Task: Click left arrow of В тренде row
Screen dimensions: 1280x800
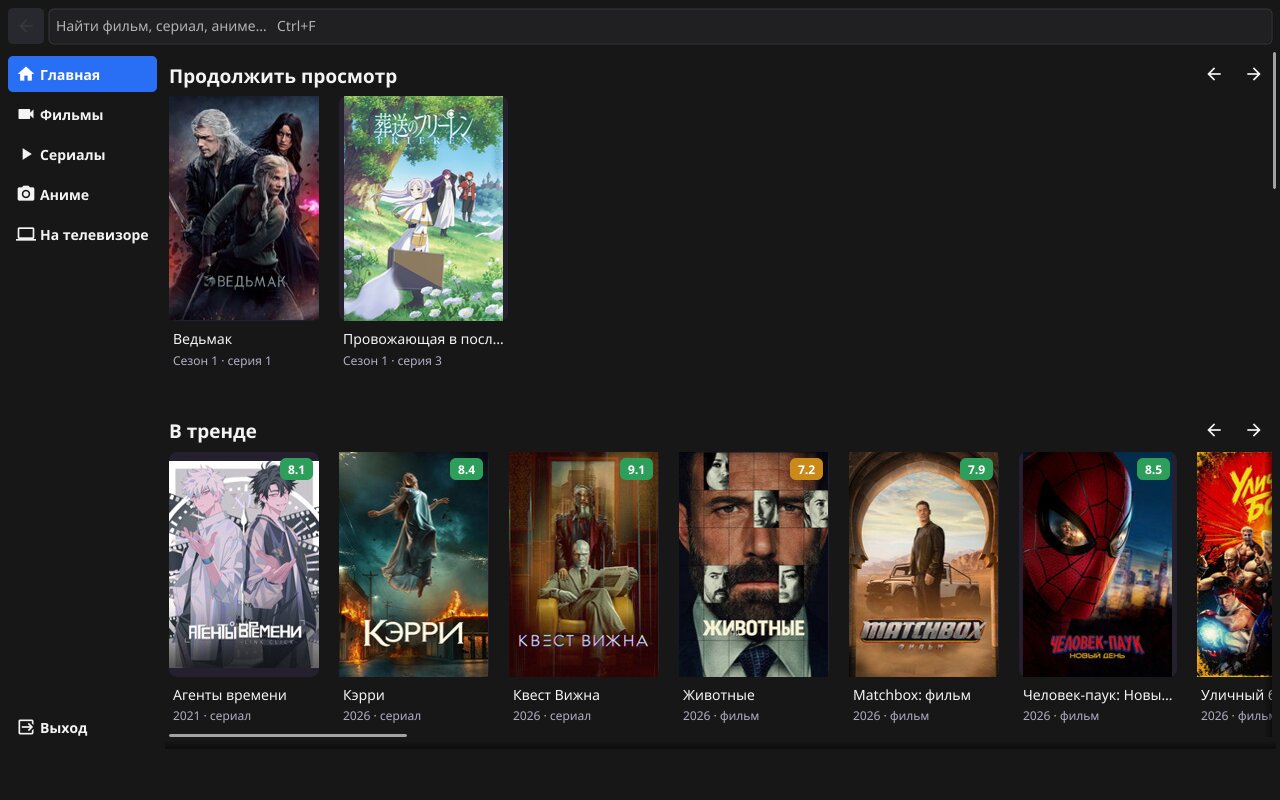Action: point(1214,430)
